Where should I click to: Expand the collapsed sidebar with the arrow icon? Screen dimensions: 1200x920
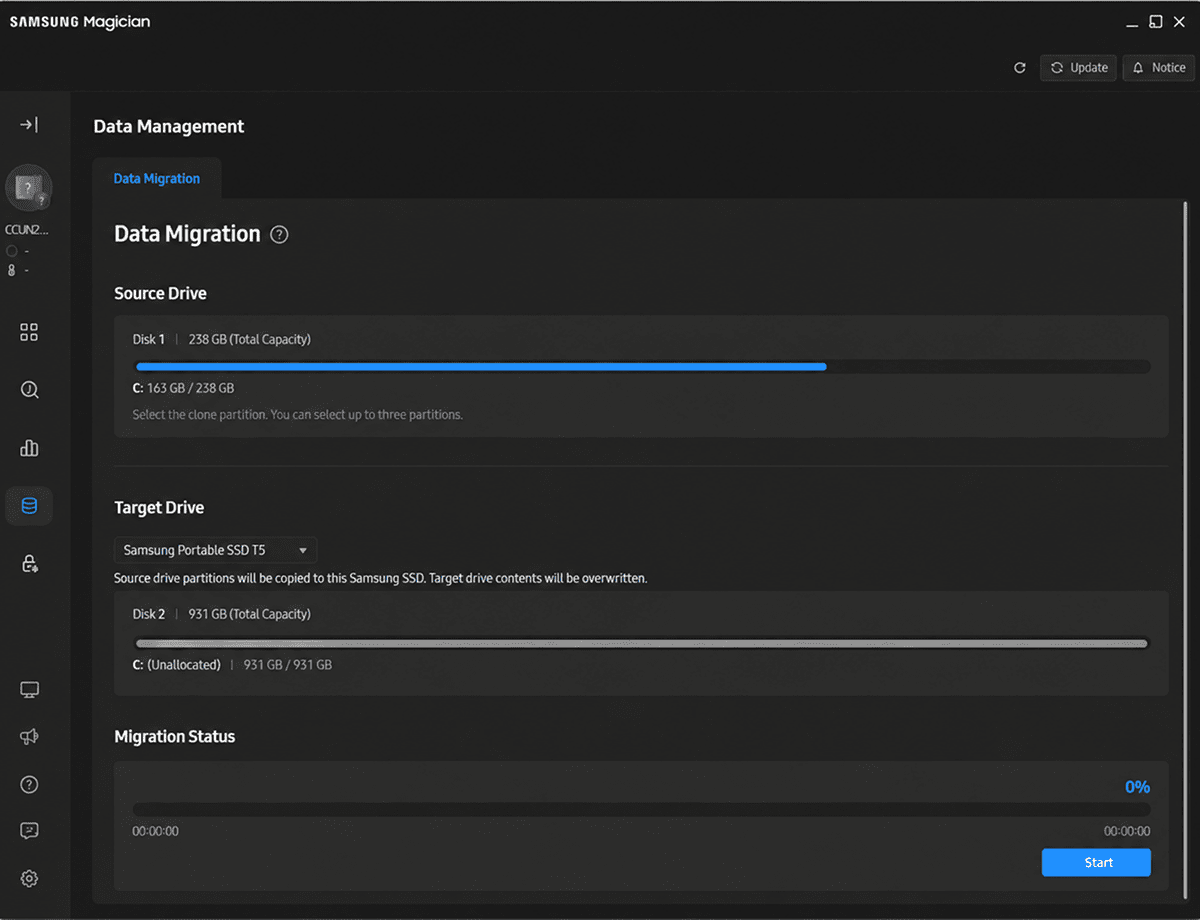[x=29, y=125]
